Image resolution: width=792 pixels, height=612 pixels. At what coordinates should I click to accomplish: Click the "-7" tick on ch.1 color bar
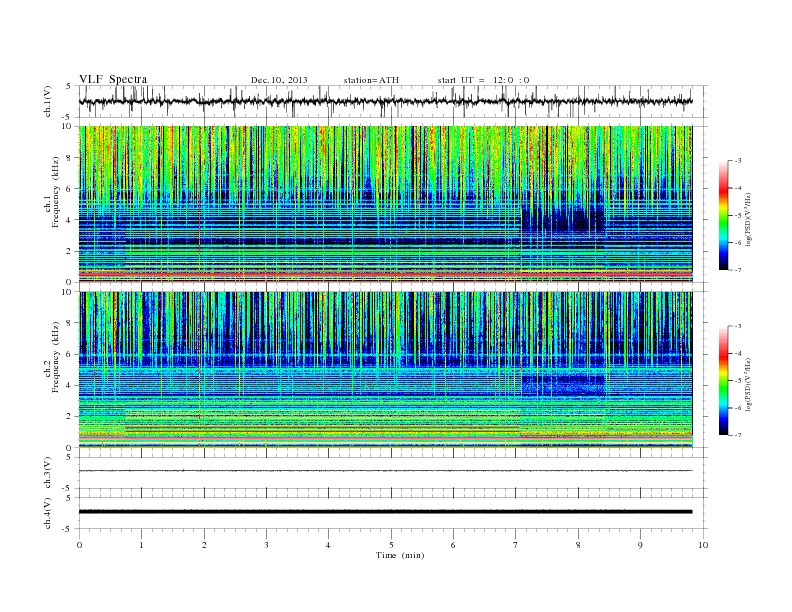point(737,270)
